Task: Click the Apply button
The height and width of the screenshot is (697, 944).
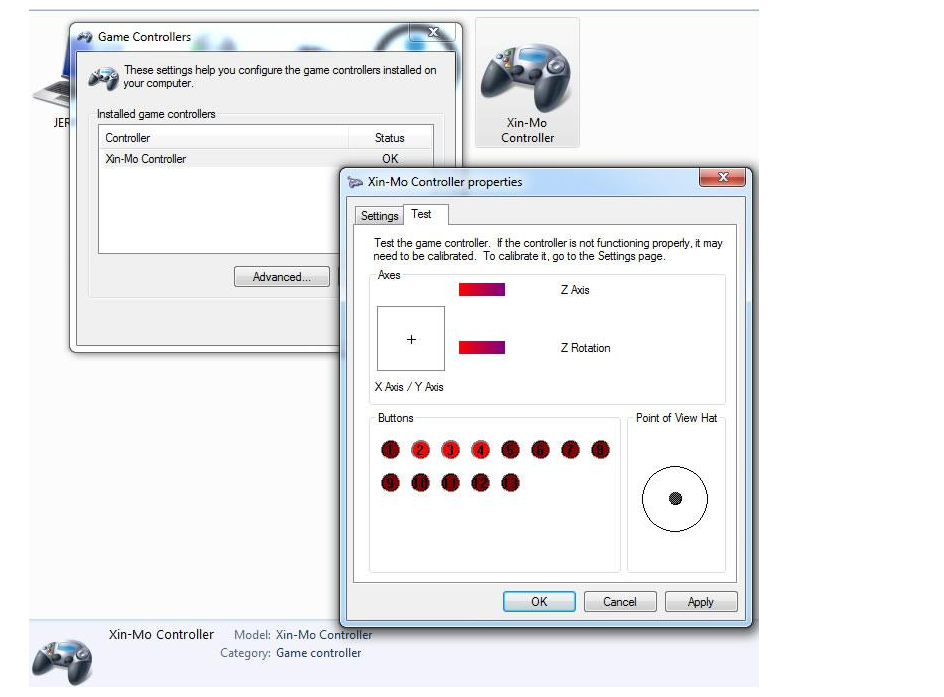Action: tap(701, 601)
